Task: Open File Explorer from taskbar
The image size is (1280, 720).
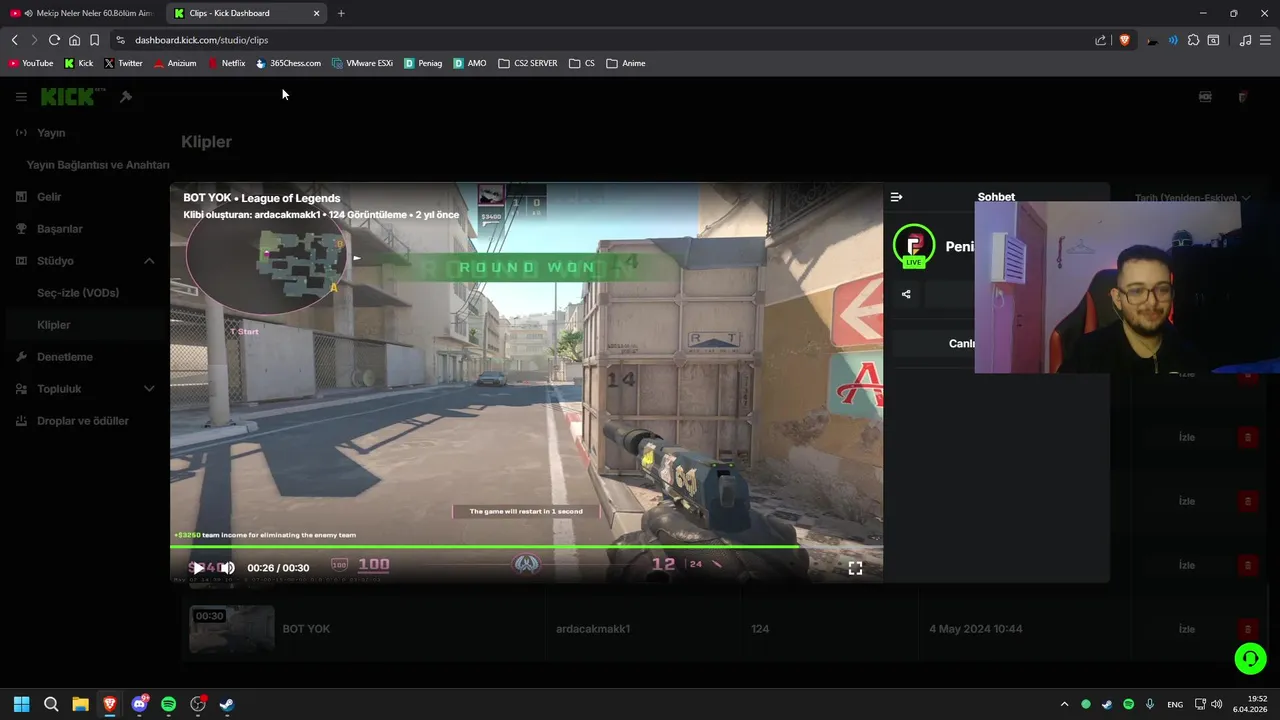Action: point(80,704)
